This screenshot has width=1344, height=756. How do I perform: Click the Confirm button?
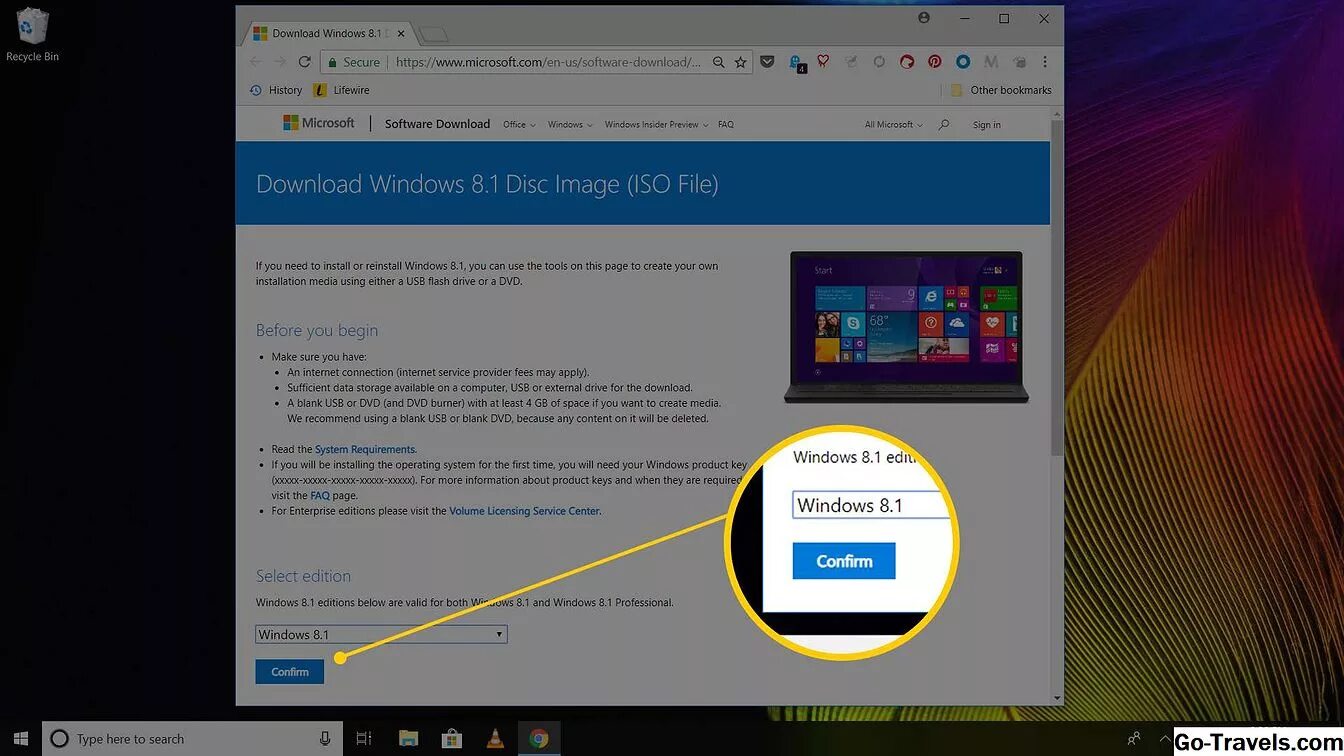pos(290,671)
